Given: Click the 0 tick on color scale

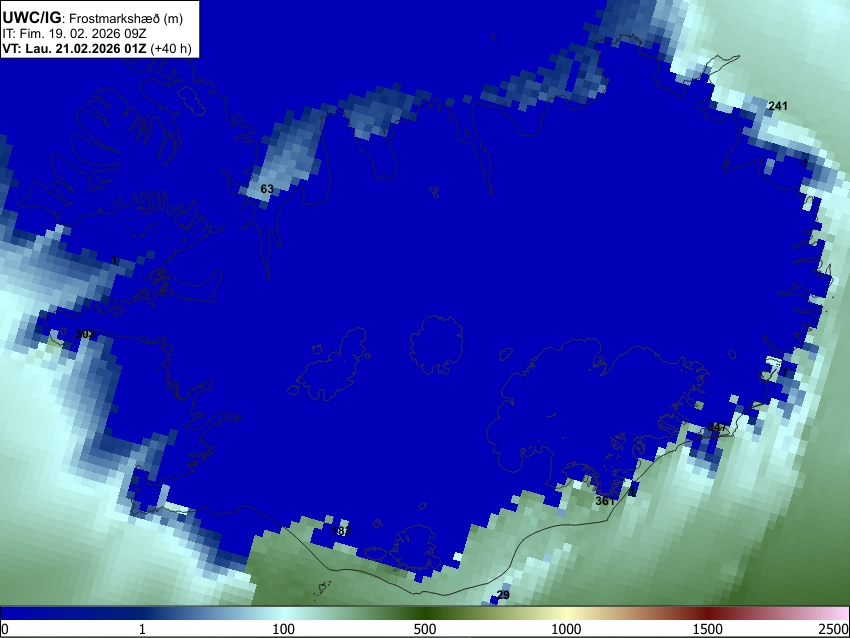Looking at the screenshot, I should coord(5,629).
